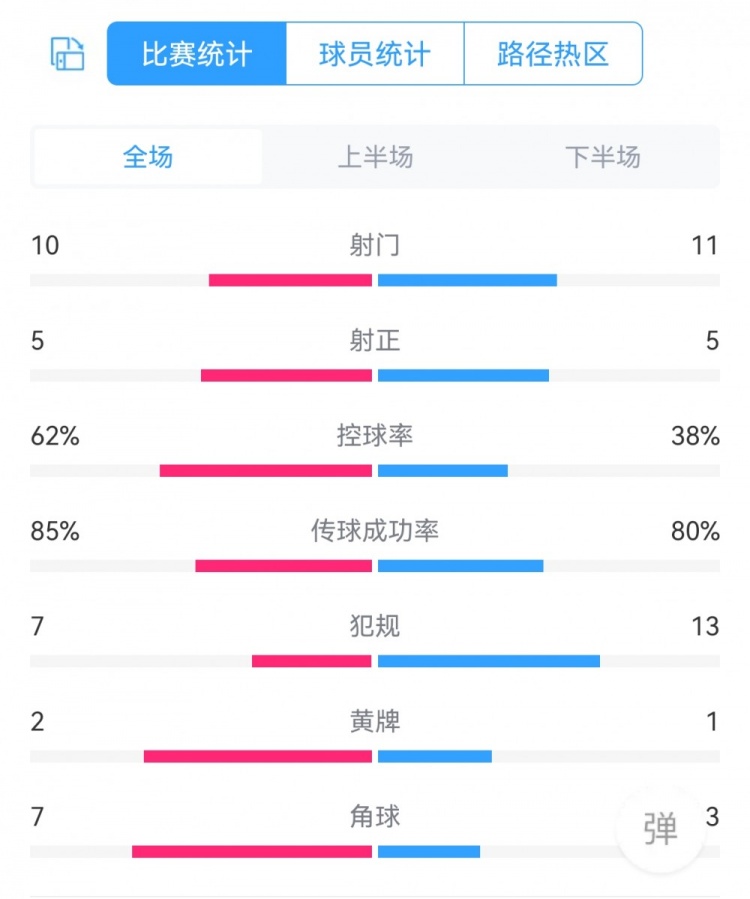Click the blue 传球成功率 bar

(x=461, y=566)
